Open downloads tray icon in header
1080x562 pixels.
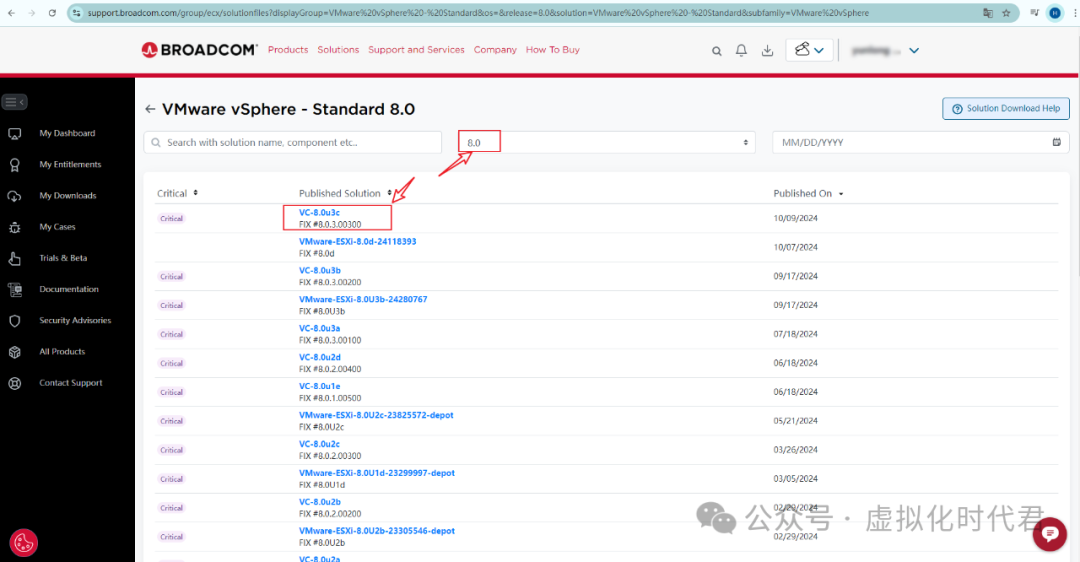[x=767, y=50]
